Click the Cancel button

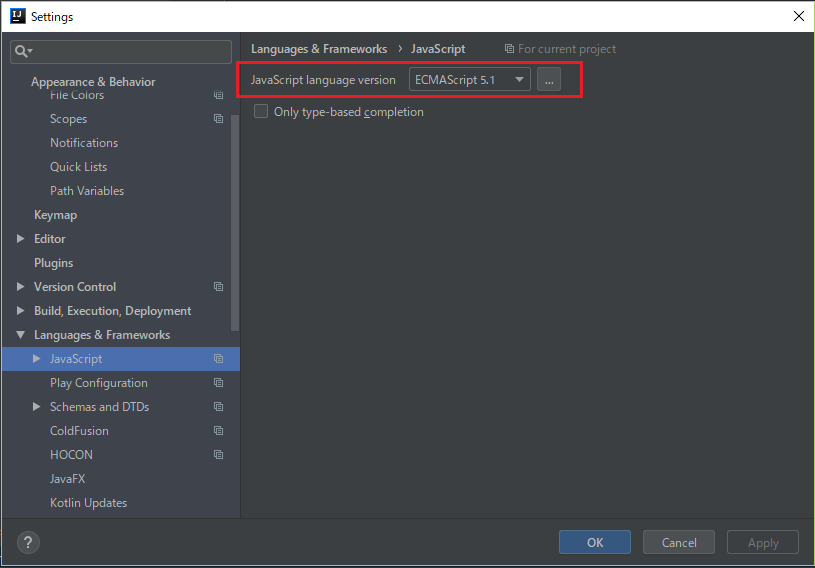pos(679,543)
